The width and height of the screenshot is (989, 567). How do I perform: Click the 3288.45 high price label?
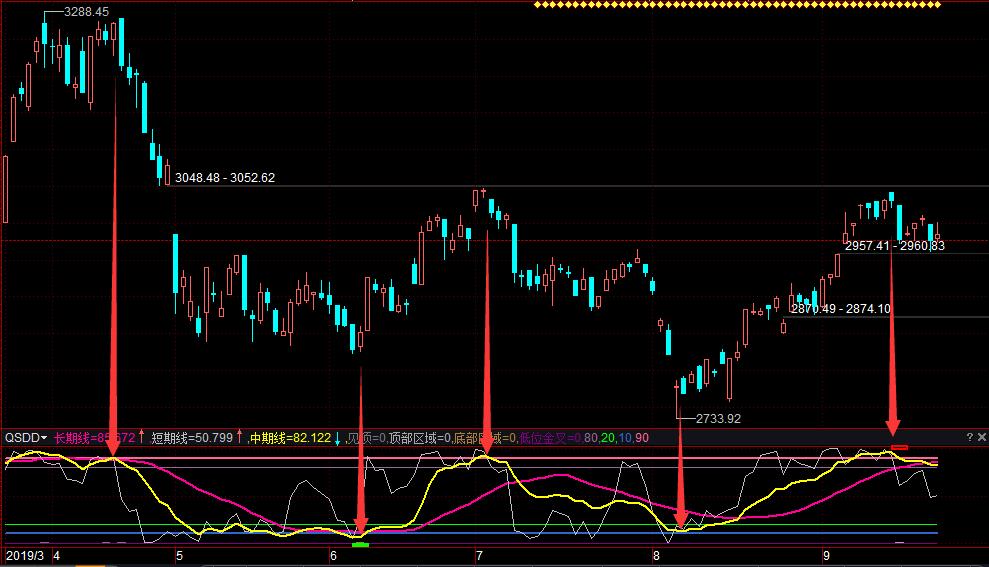[85, 13]
